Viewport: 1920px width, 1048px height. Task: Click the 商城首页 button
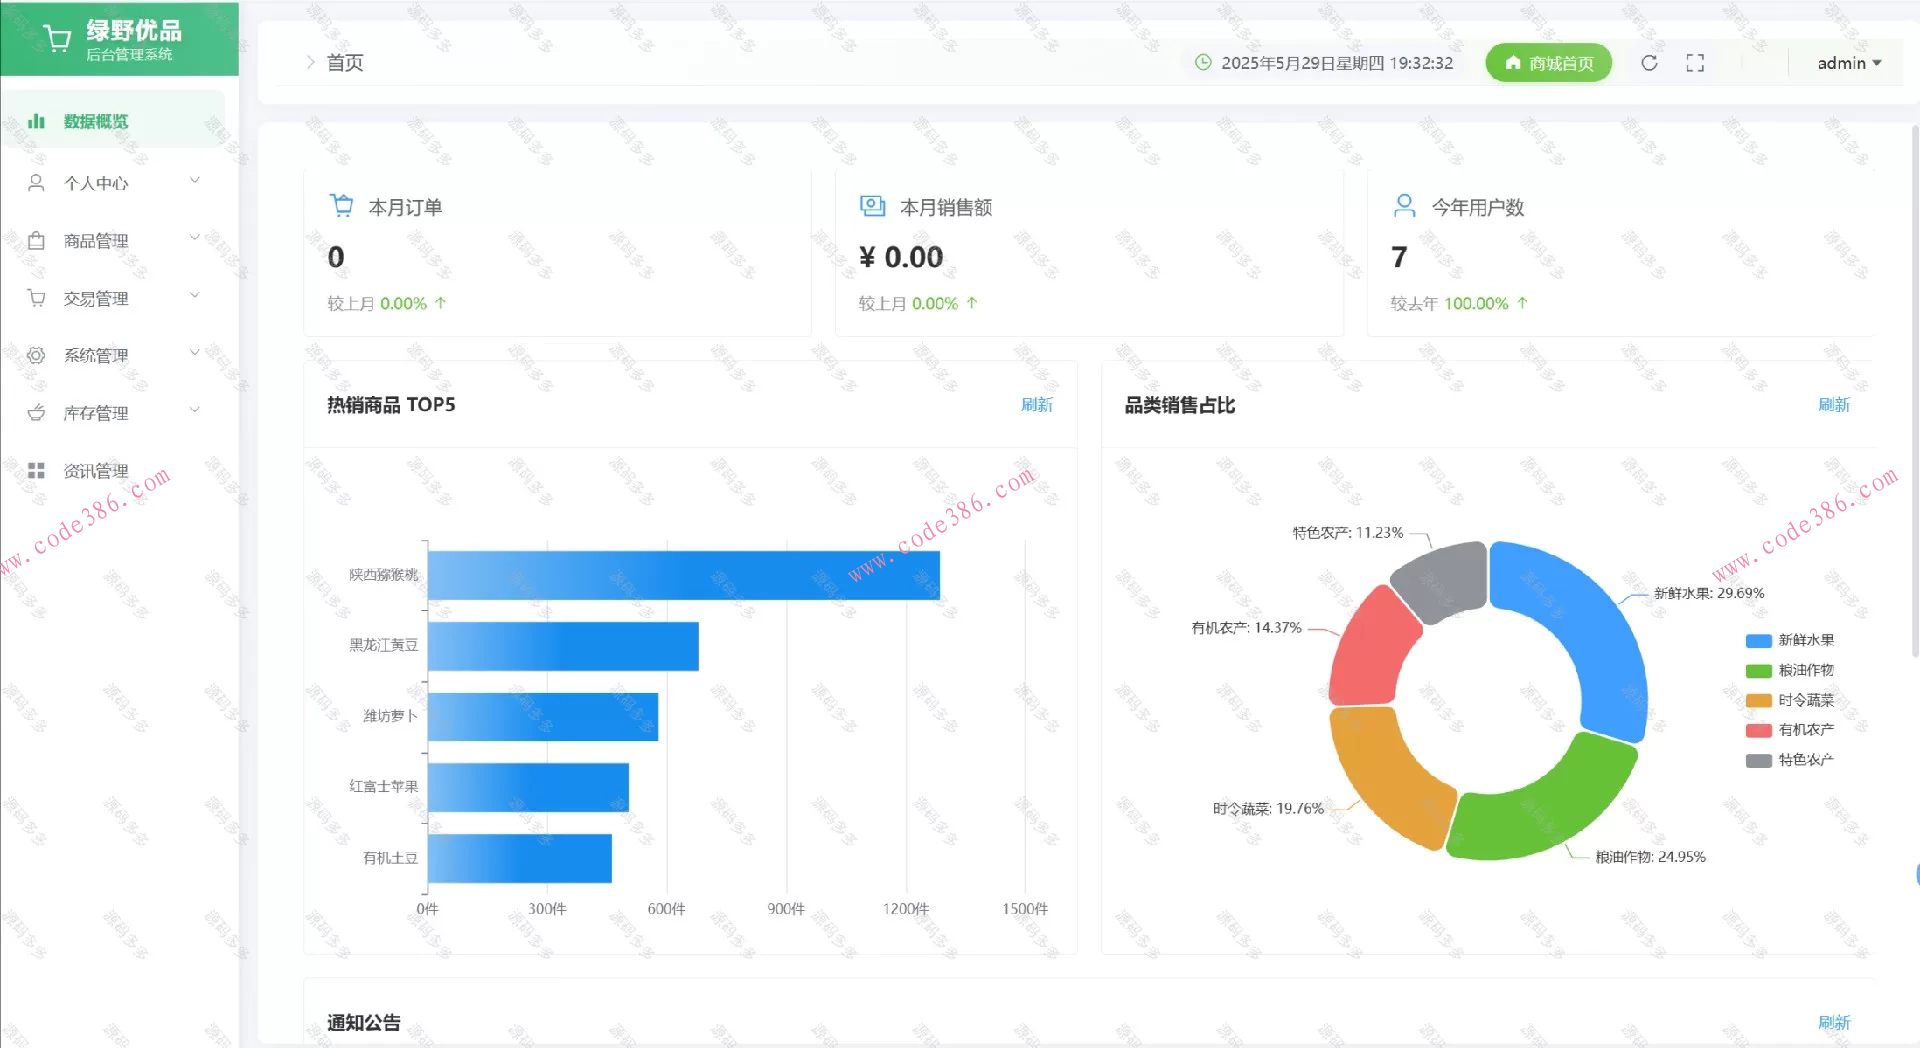tap(1548, 63)
